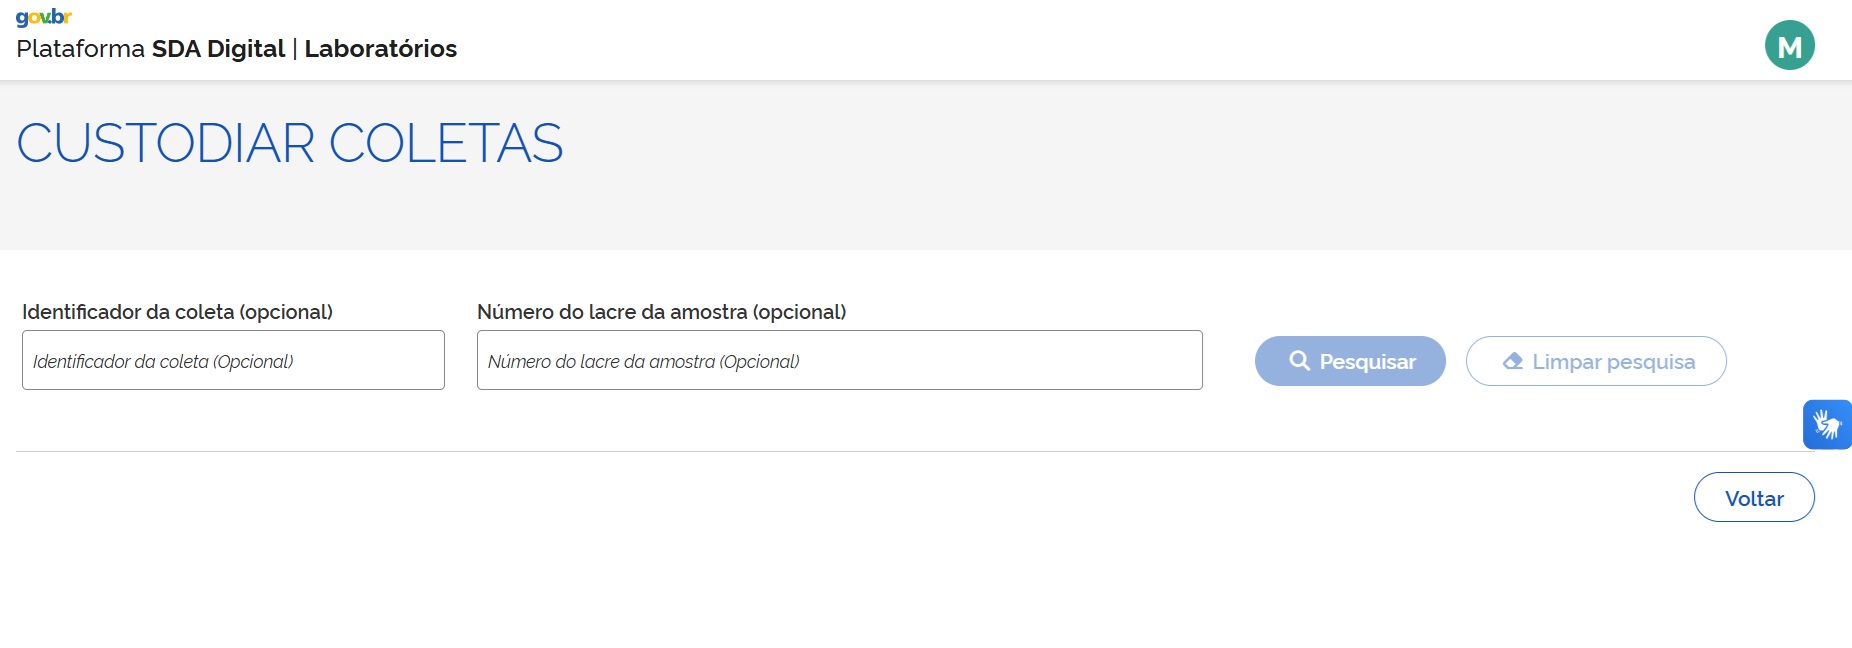
Task: Click the Plataforma SDA Digital title
Action: (x=150, y=49)
